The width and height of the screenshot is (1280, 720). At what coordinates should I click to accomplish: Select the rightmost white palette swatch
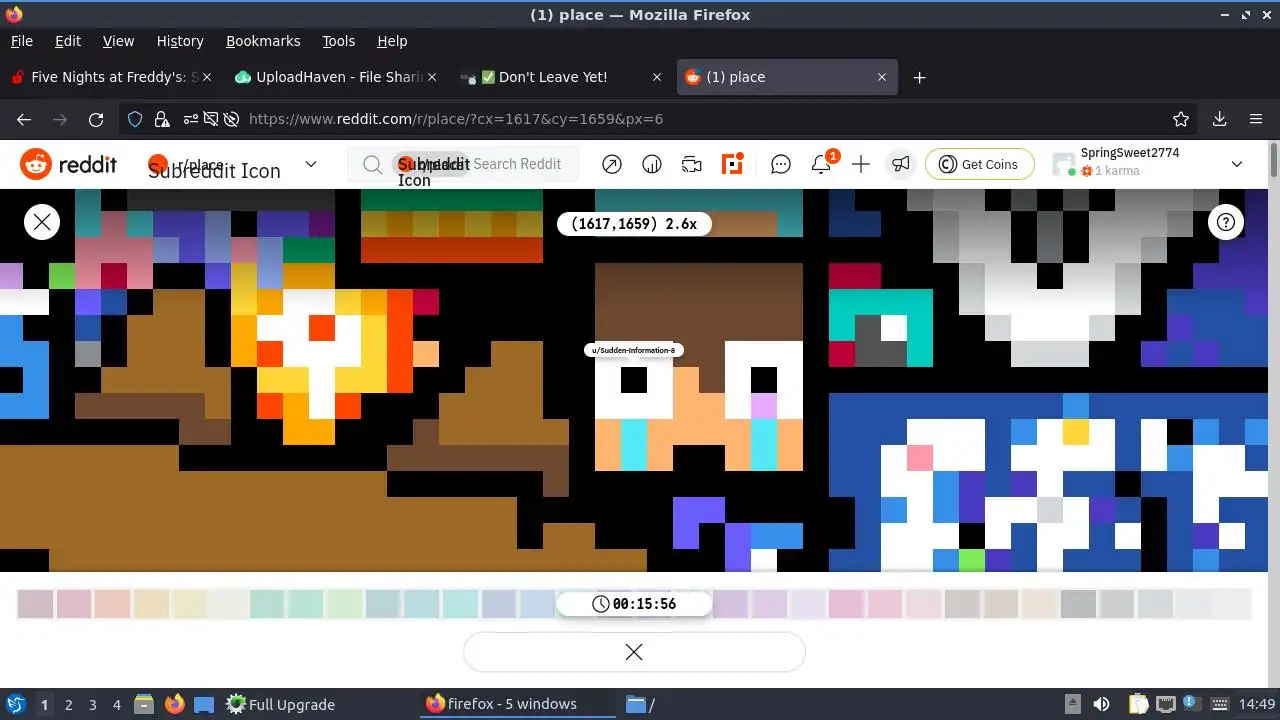click(1233, 604)
